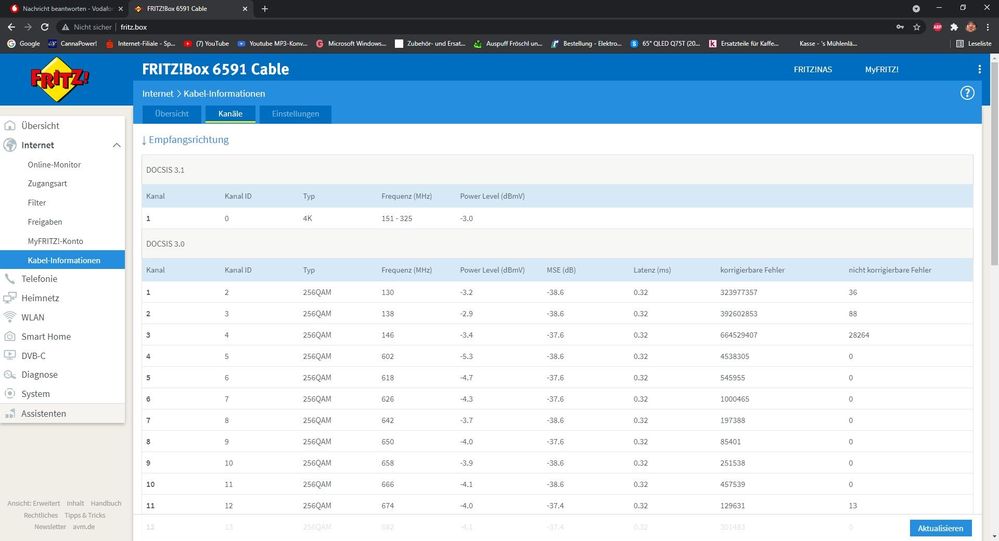Open the new tab plus button
The width and height of the screenshot is (999, 541).
coord(265,8)
